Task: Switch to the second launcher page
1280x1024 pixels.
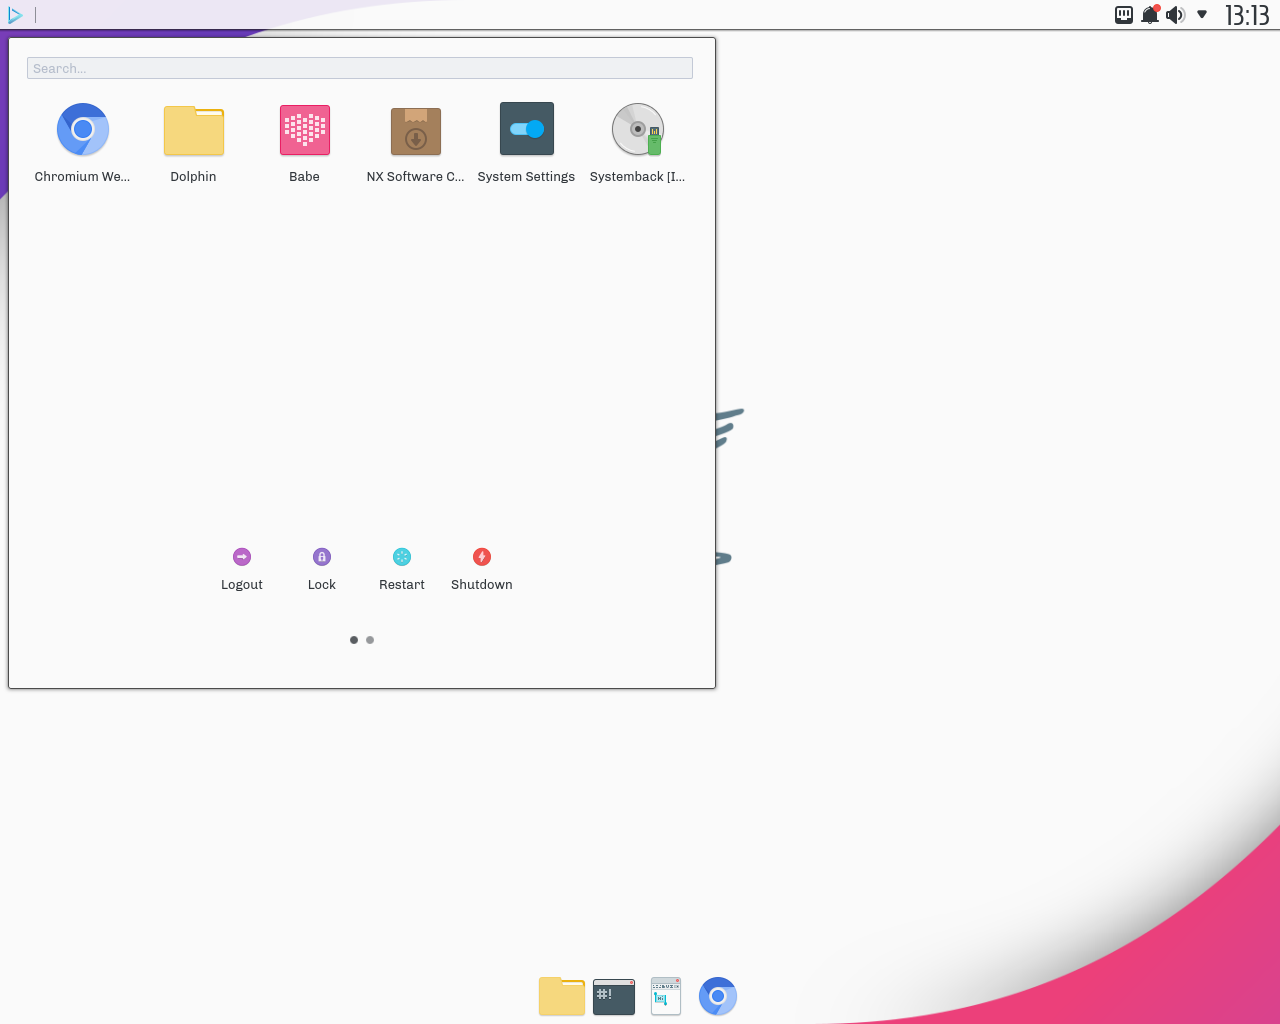Action: (369, 639)
